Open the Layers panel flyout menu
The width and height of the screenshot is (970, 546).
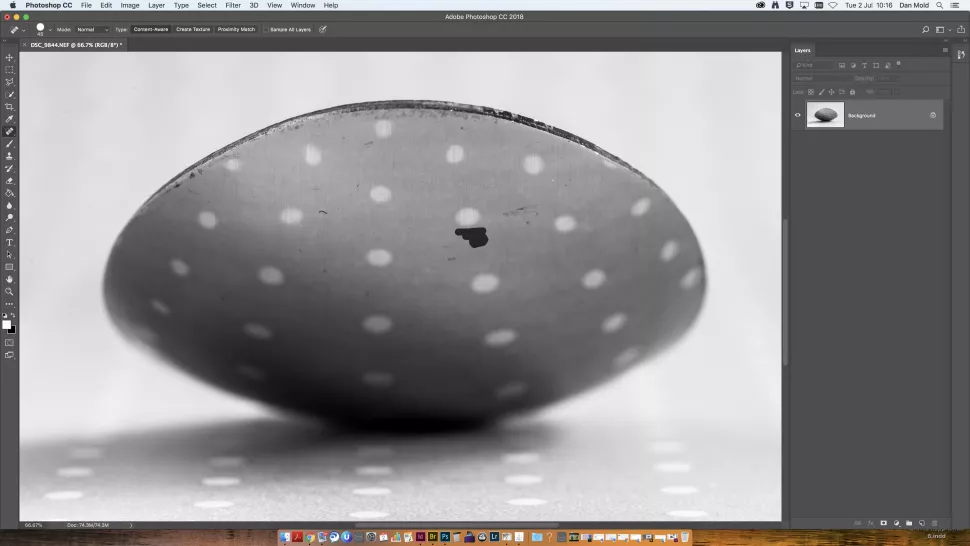tap(944, 50)
